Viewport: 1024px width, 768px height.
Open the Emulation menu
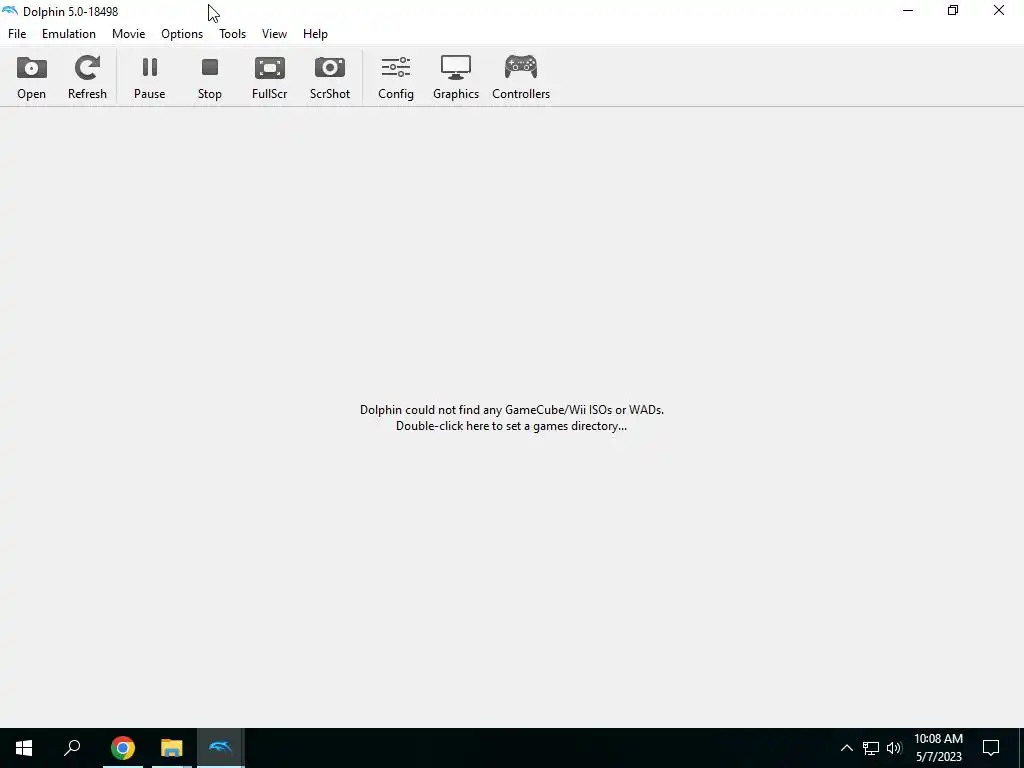click(69, 34)
